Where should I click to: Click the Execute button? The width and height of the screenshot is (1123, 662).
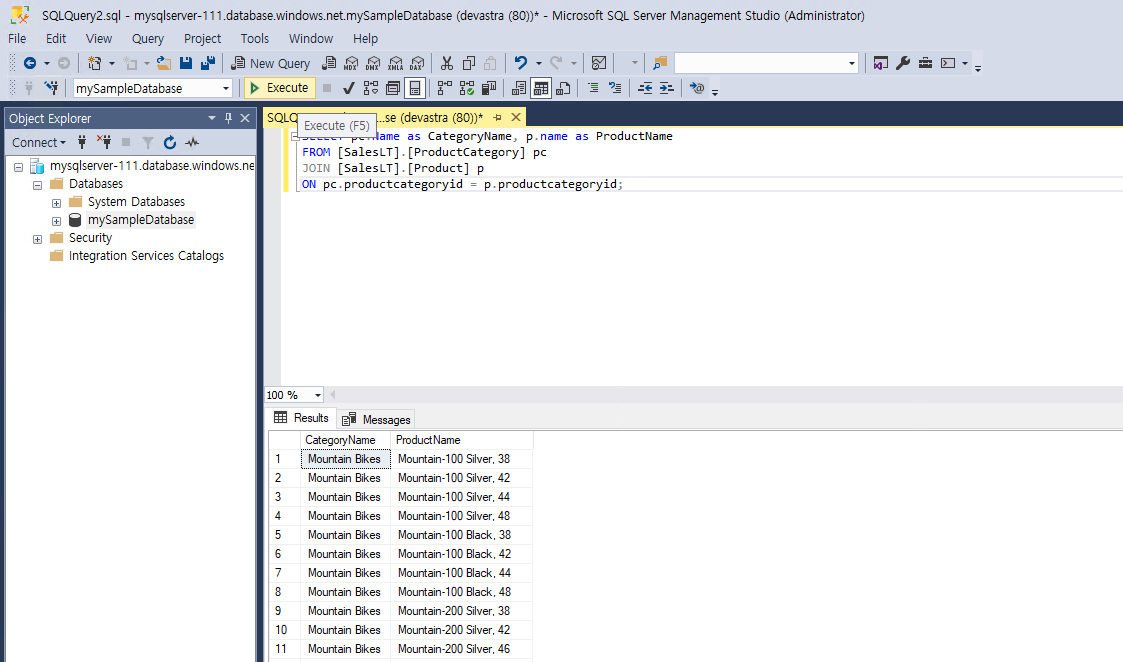point(279,88)
